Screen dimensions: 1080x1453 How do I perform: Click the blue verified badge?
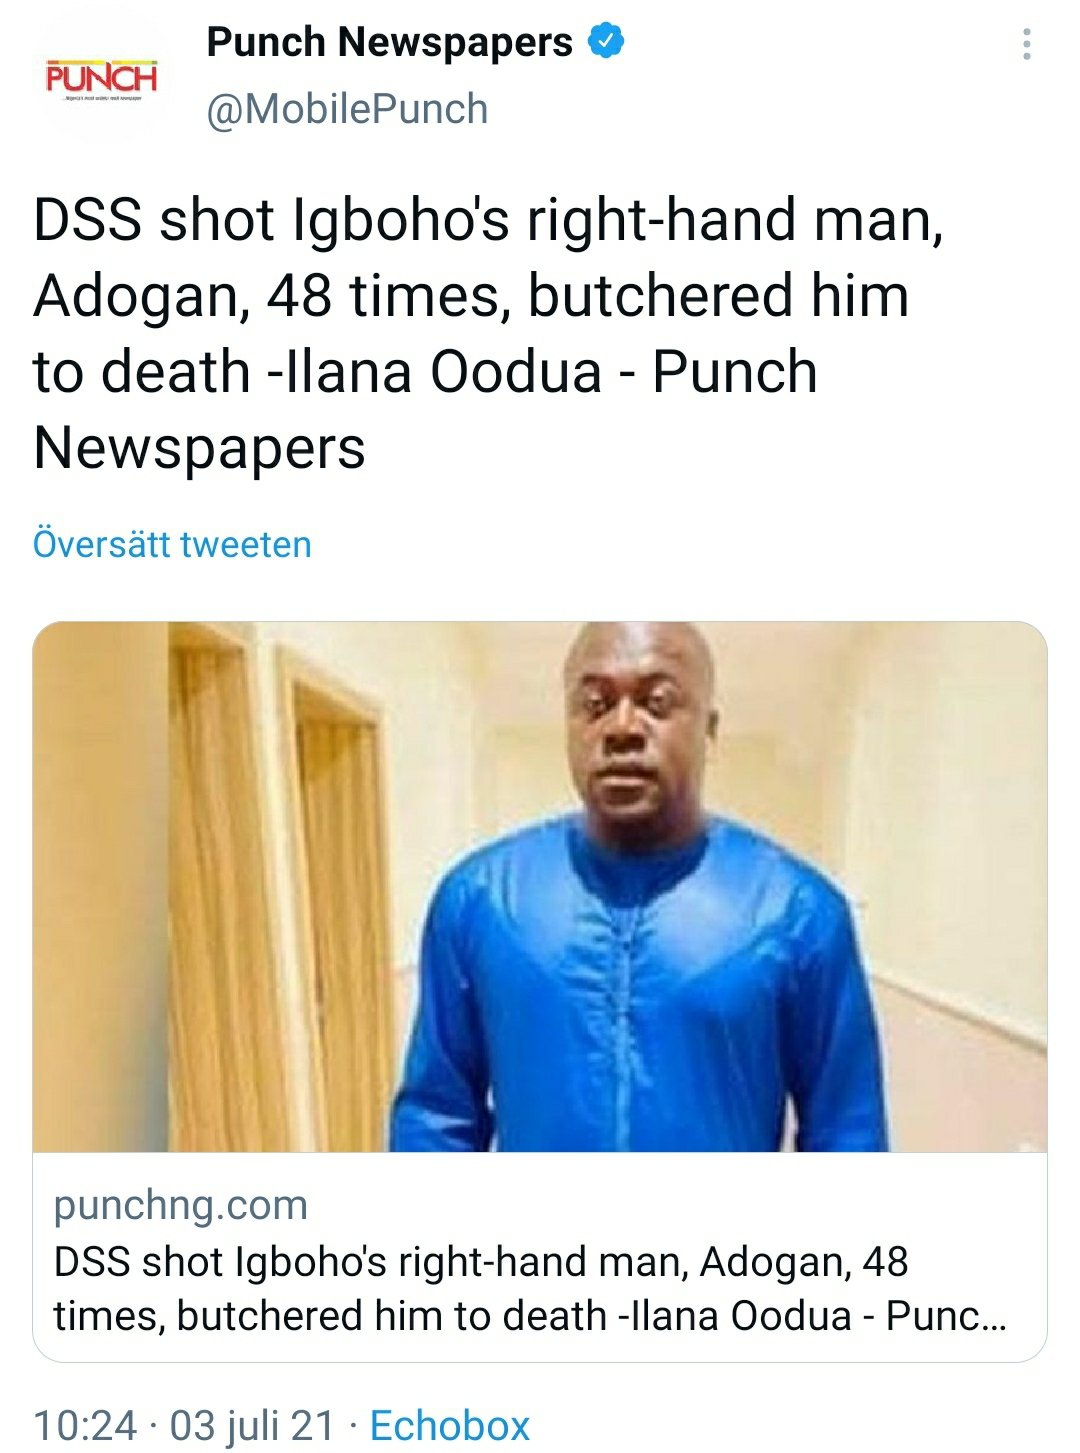pyautogui.click(x=605, y=42)
